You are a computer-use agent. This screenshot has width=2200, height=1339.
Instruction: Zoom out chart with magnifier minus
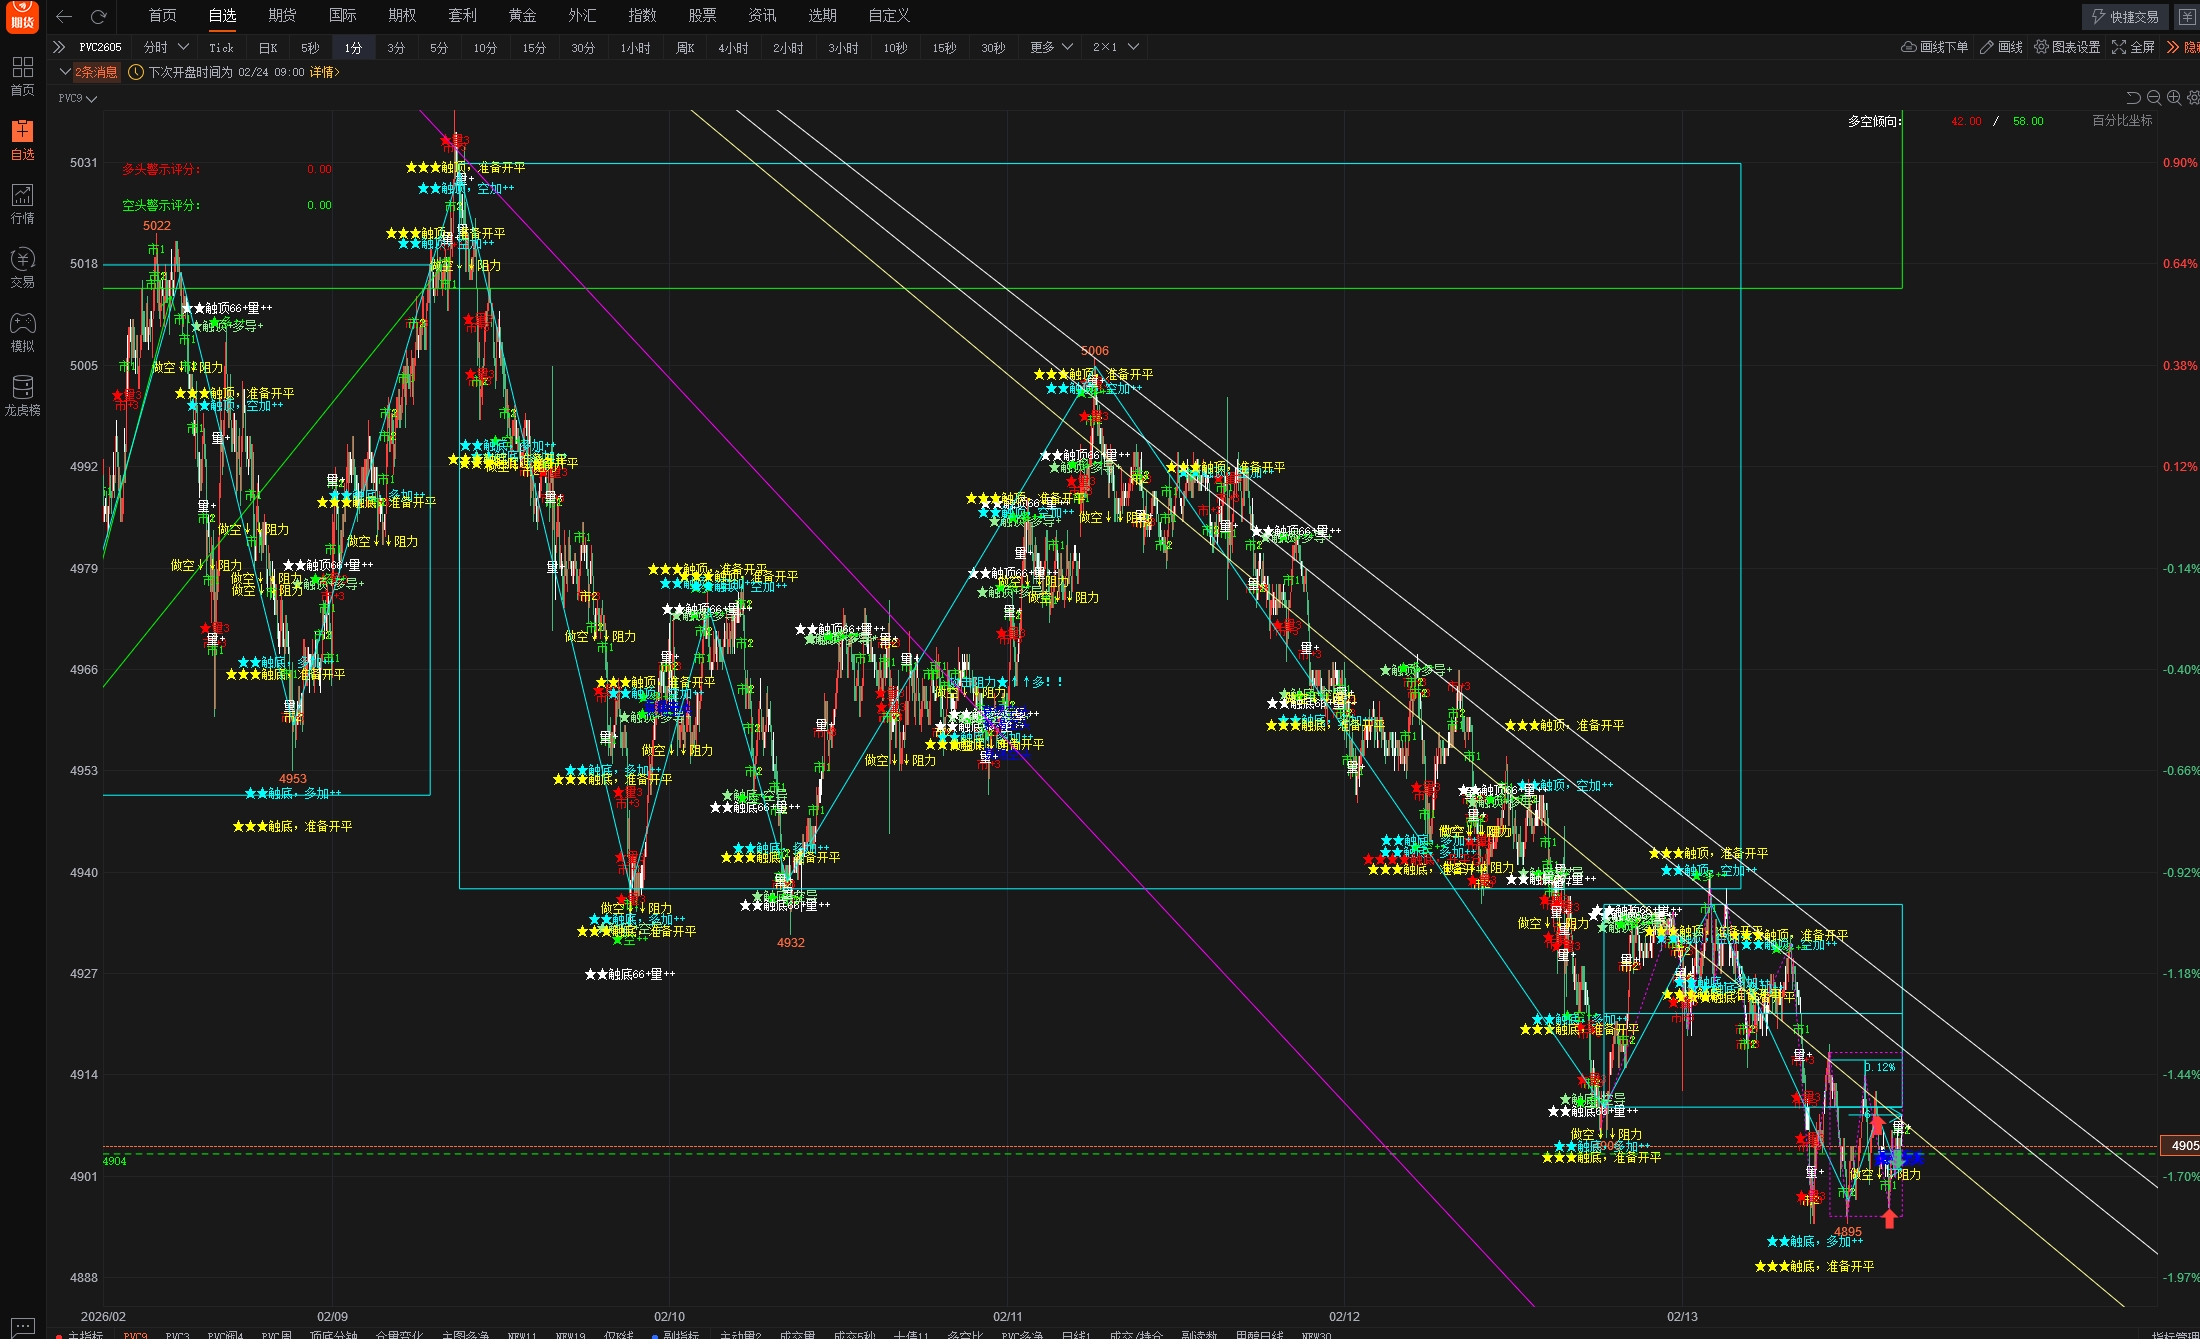tap(2154, 98)
